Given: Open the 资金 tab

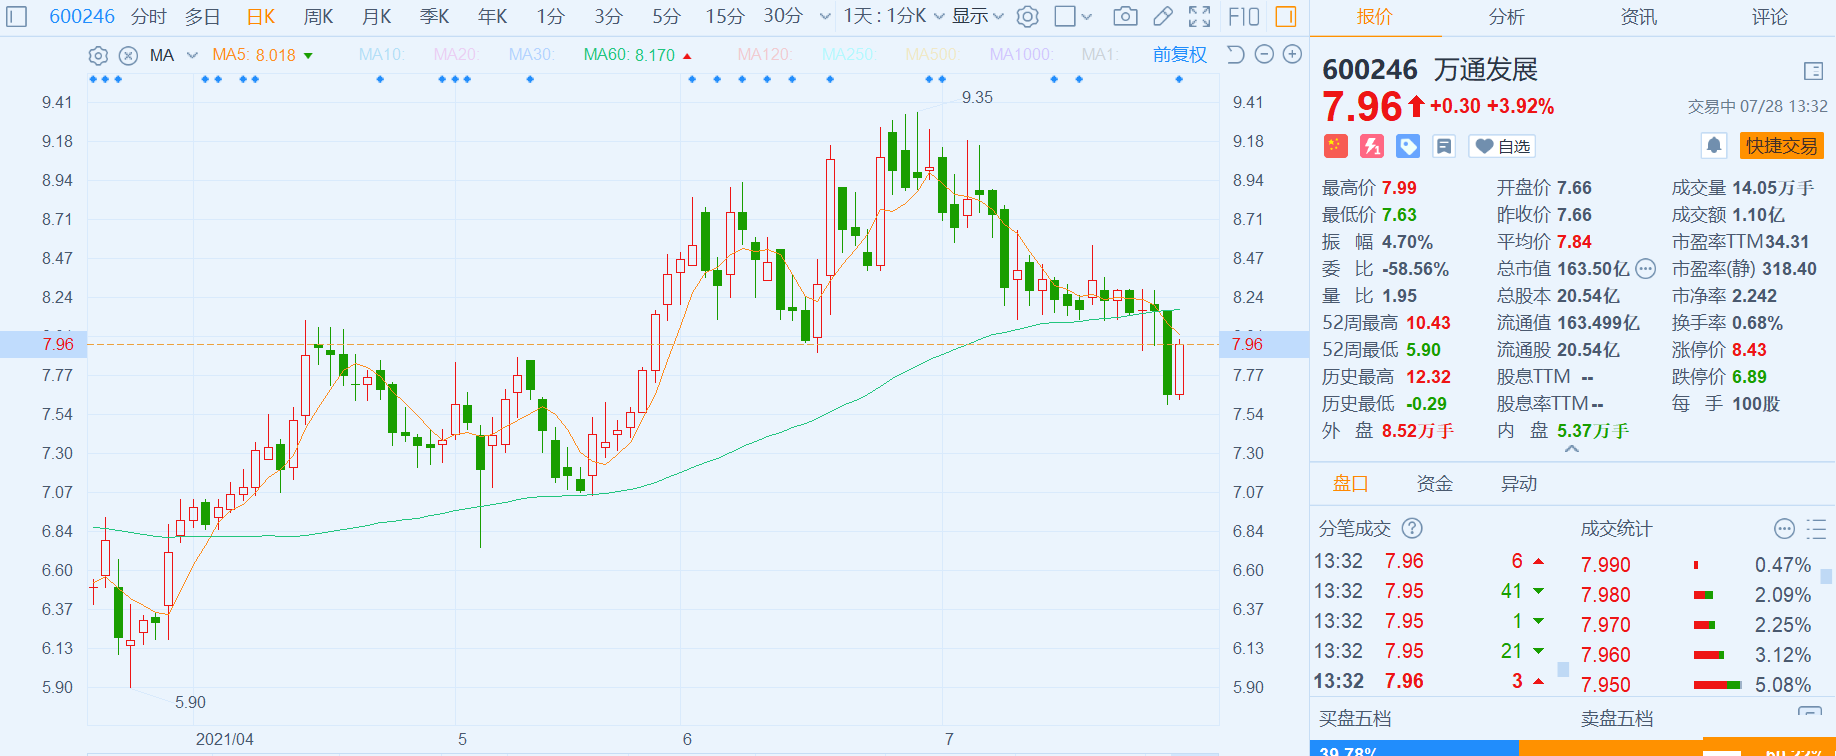Looking at the screenshot, I should pos(1434,484).
